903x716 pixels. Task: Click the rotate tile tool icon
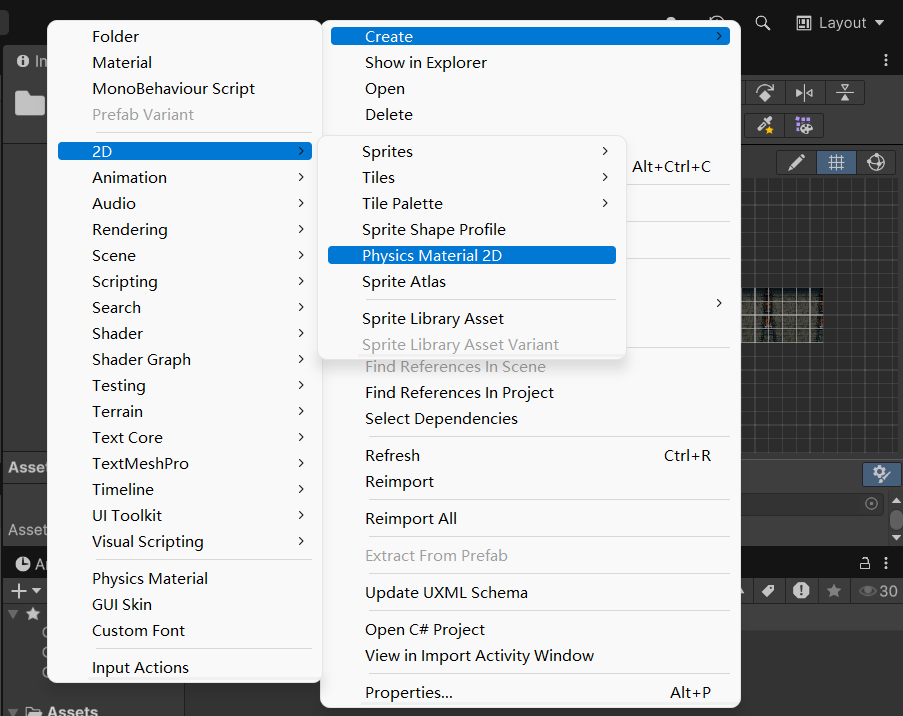point(765,93)
